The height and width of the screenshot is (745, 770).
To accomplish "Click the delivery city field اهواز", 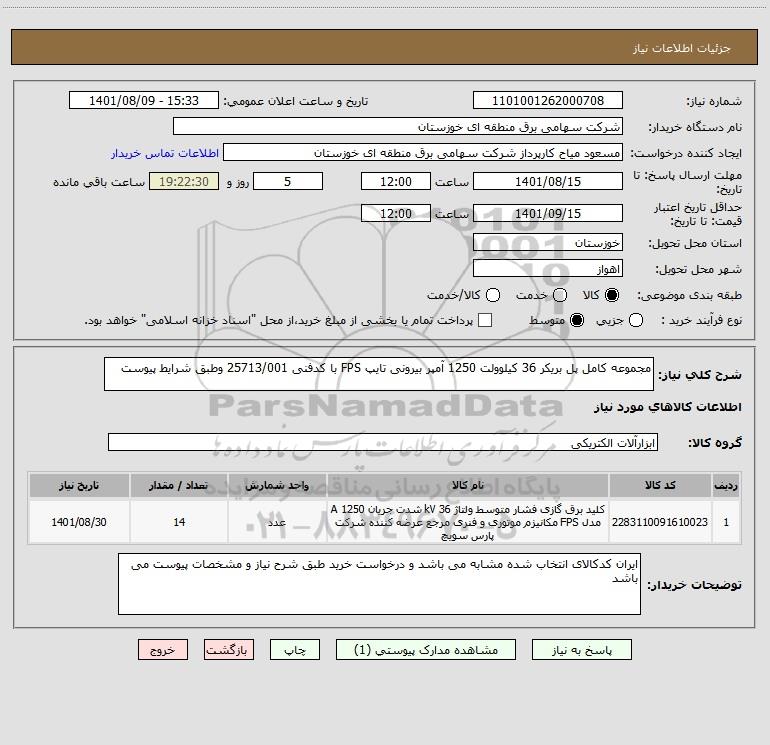I will (548, 269).
